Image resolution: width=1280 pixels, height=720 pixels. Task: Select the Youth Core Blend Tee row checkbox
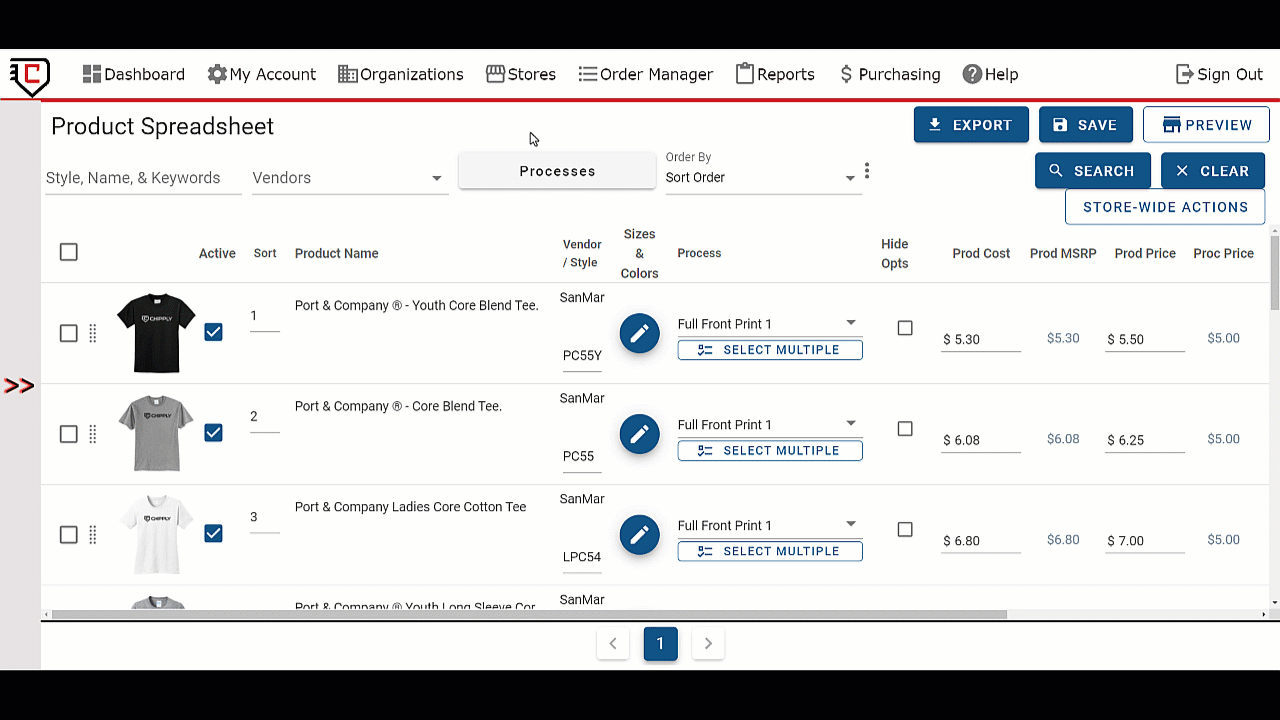[68, 333]
